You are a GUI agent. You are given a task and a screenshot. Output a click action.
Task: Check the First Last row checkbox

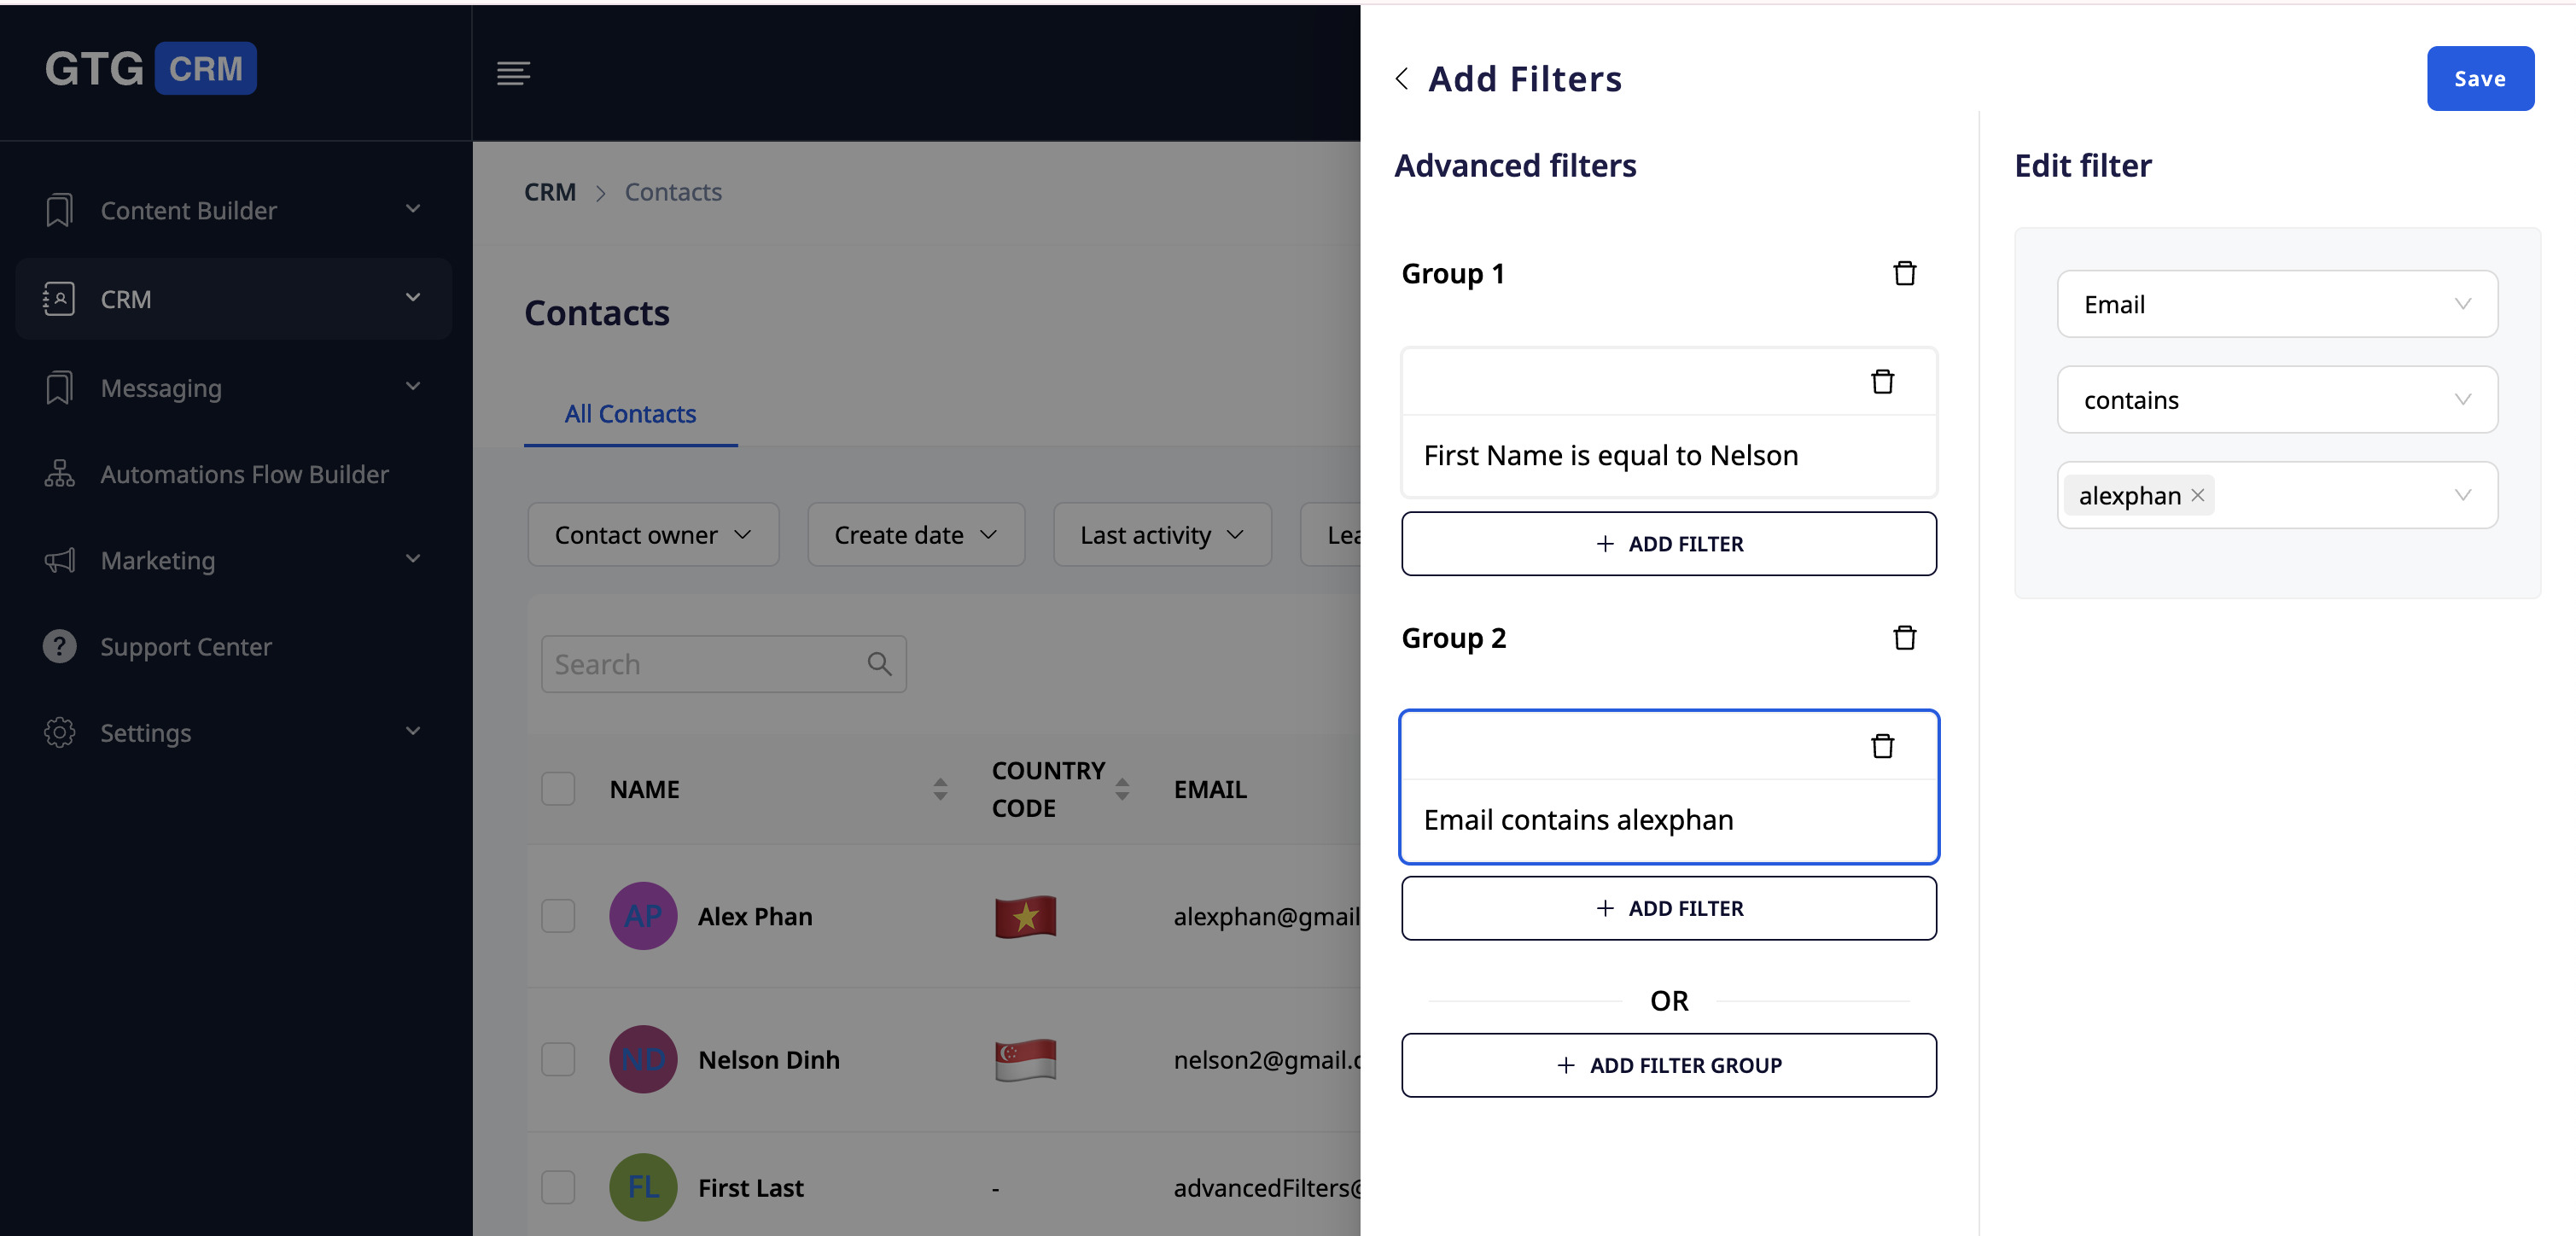558,1187
